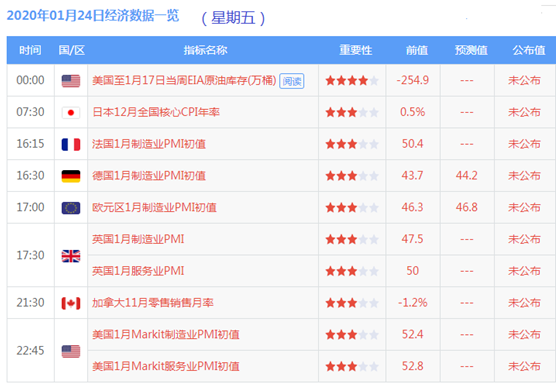The height and width of the screenshot is (386, 558).
Task: Click the star rating for 英国1月服务业PMI
Action: pyautogui.click(x=352, y=271)
